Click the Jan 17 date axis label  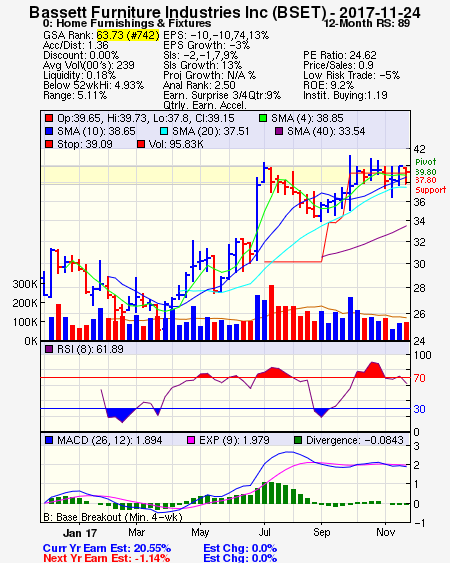(80, 533)
